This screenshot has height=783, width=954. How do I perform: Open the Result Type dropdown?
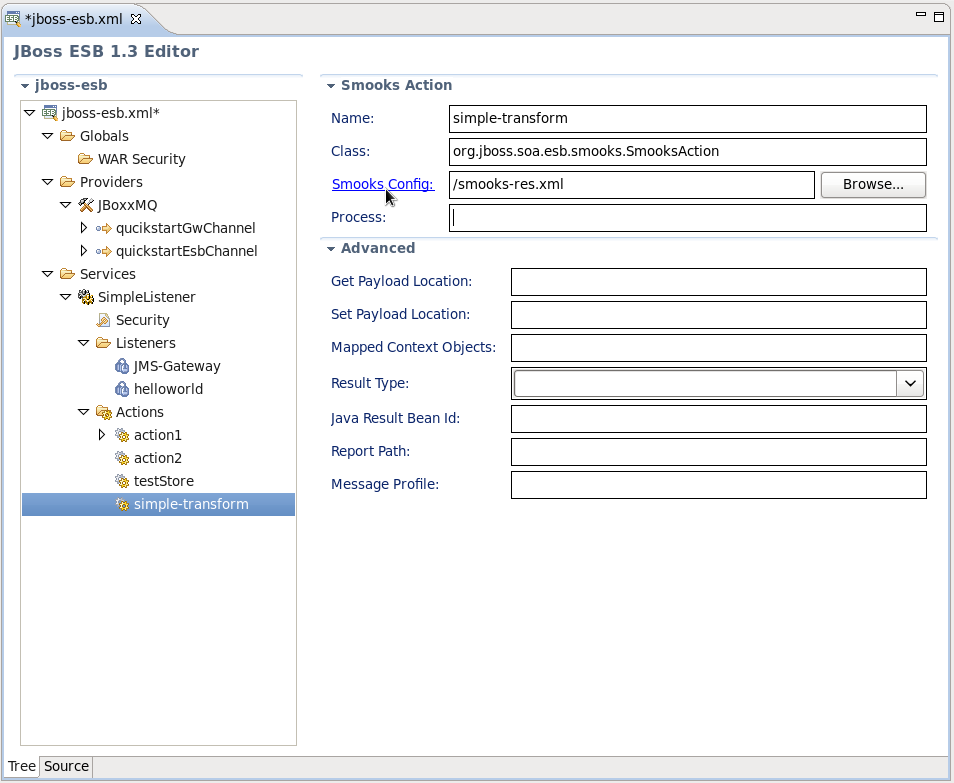(x=910, y=383)
